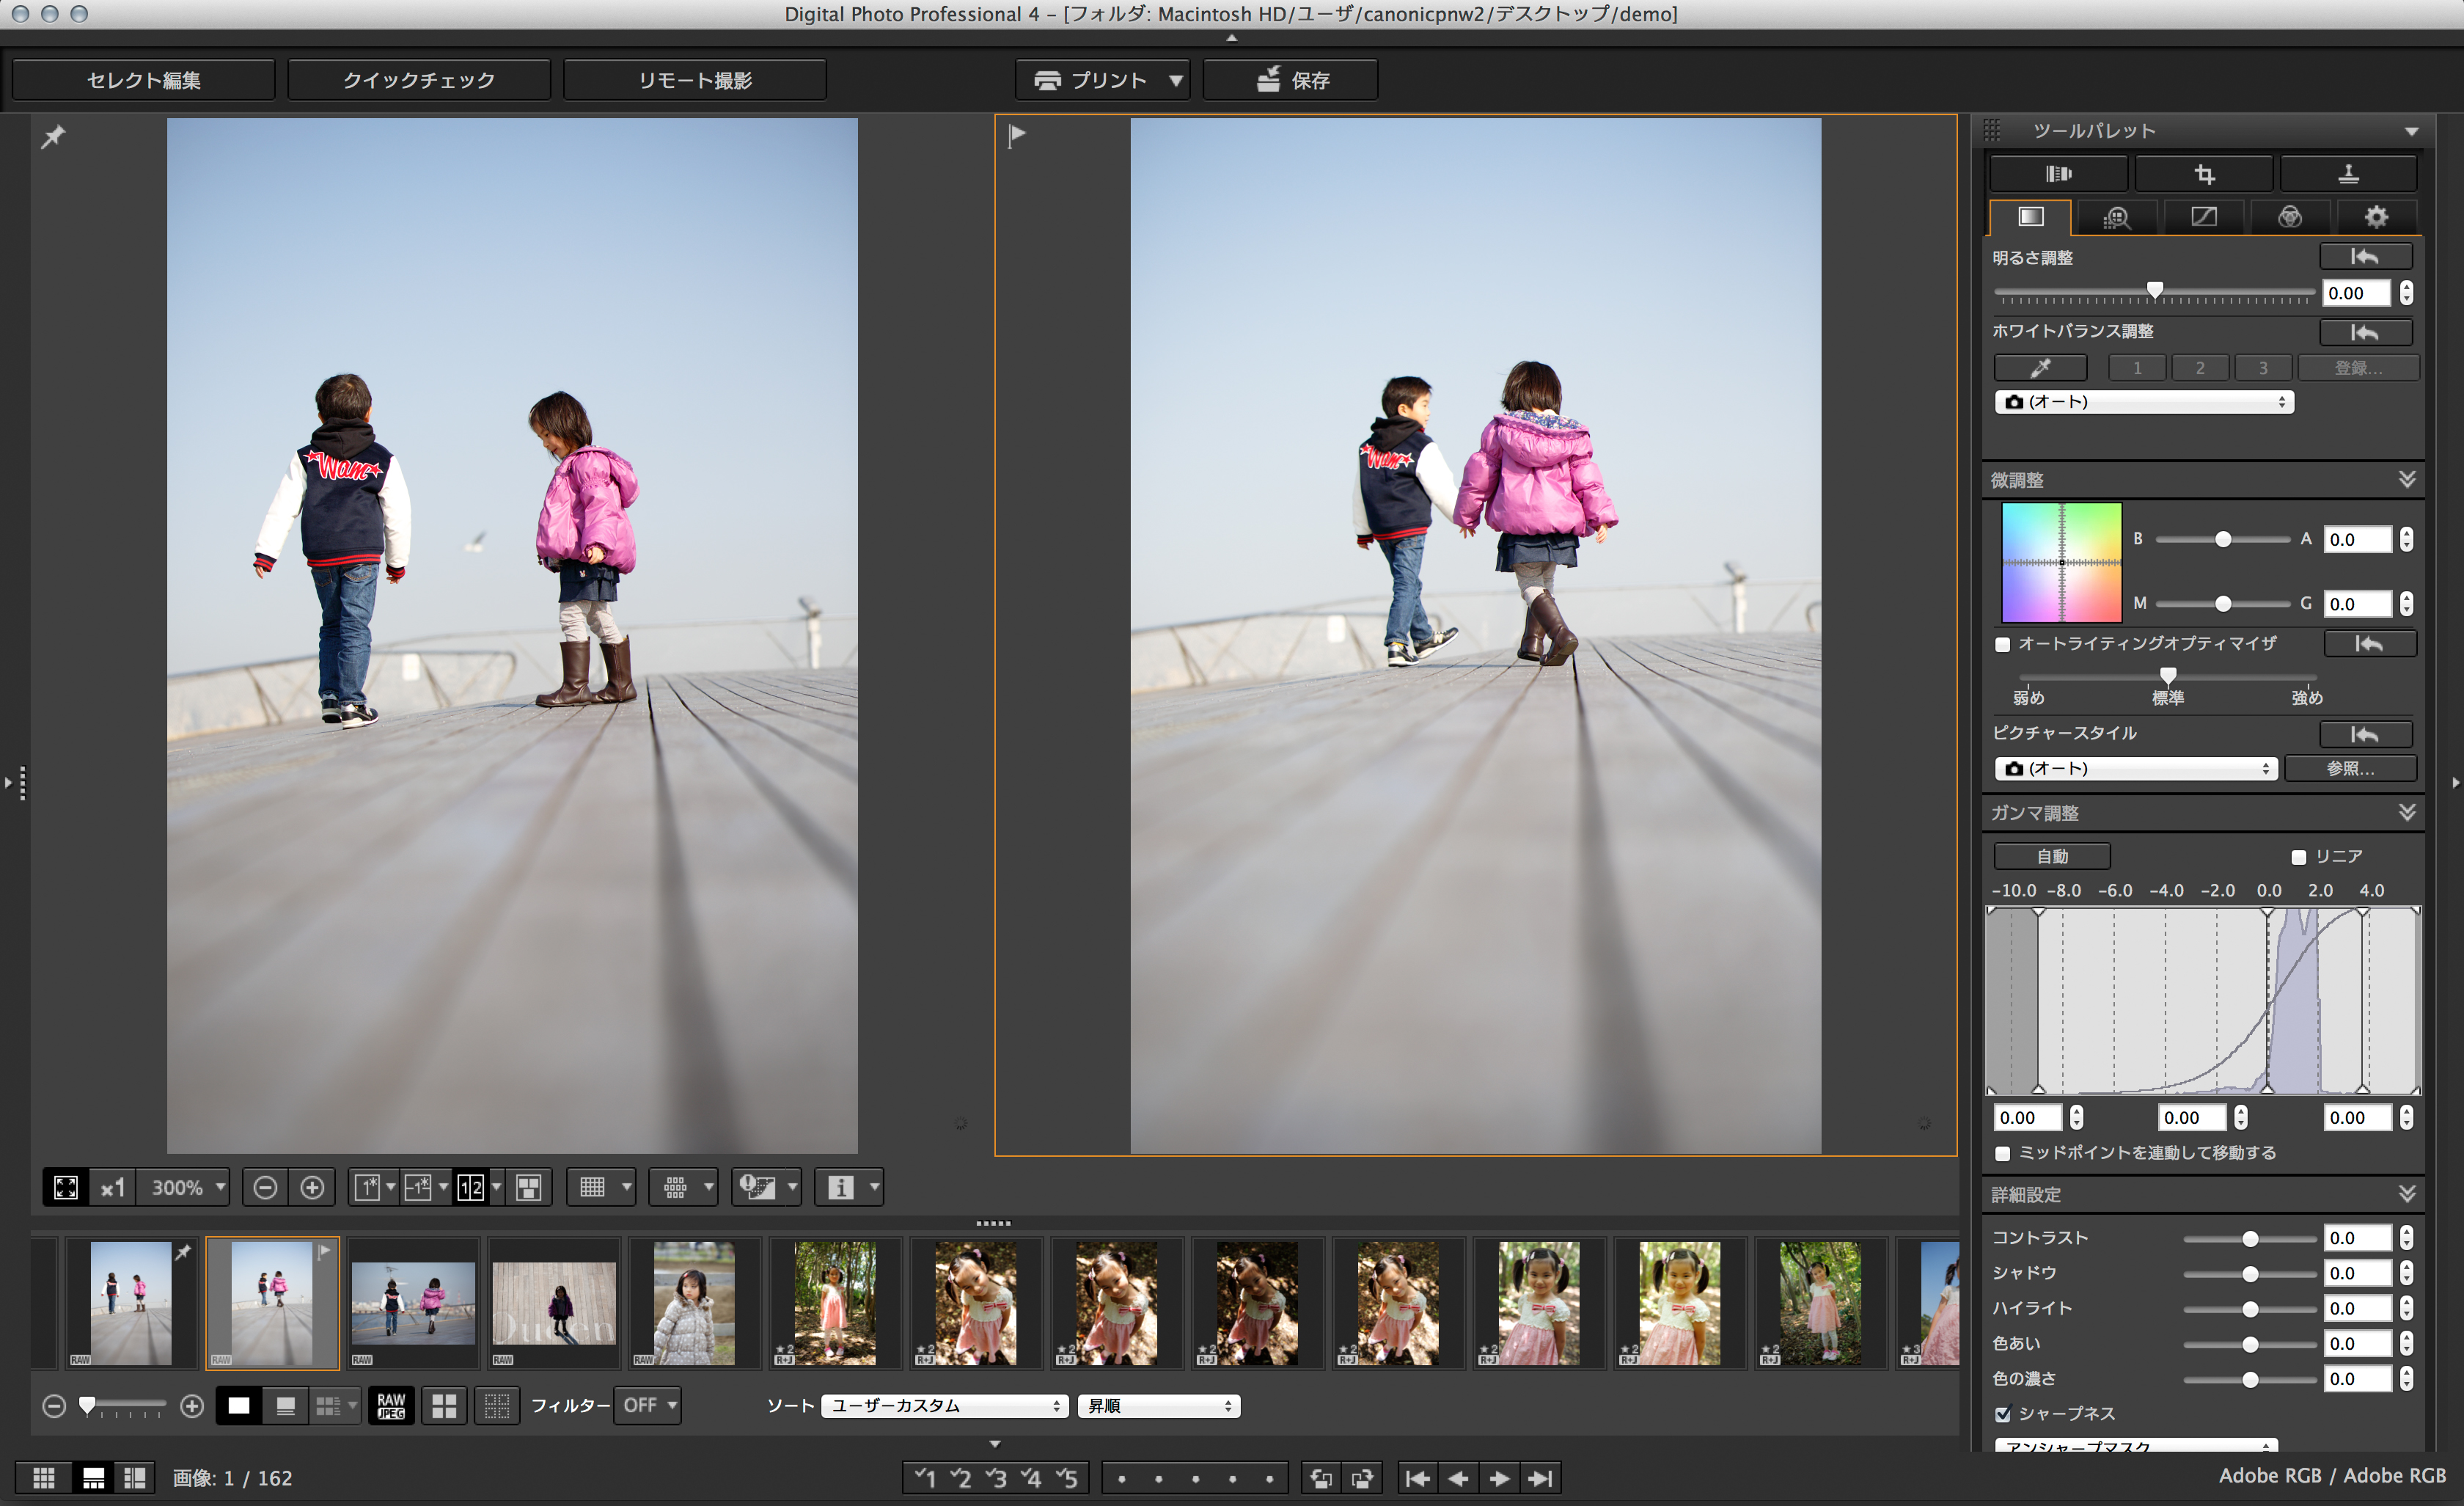Check the リニア linear checkbox
The width and height of the screenshot is (2464, 1506).
(x=2298, y=857)
